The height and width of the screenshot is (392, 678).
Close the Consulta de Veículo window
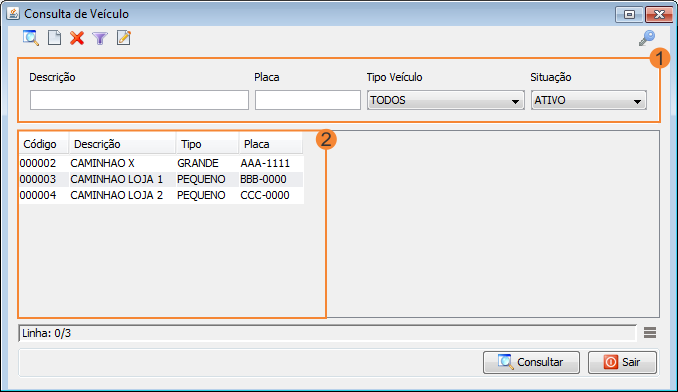(x=659, y=14)
